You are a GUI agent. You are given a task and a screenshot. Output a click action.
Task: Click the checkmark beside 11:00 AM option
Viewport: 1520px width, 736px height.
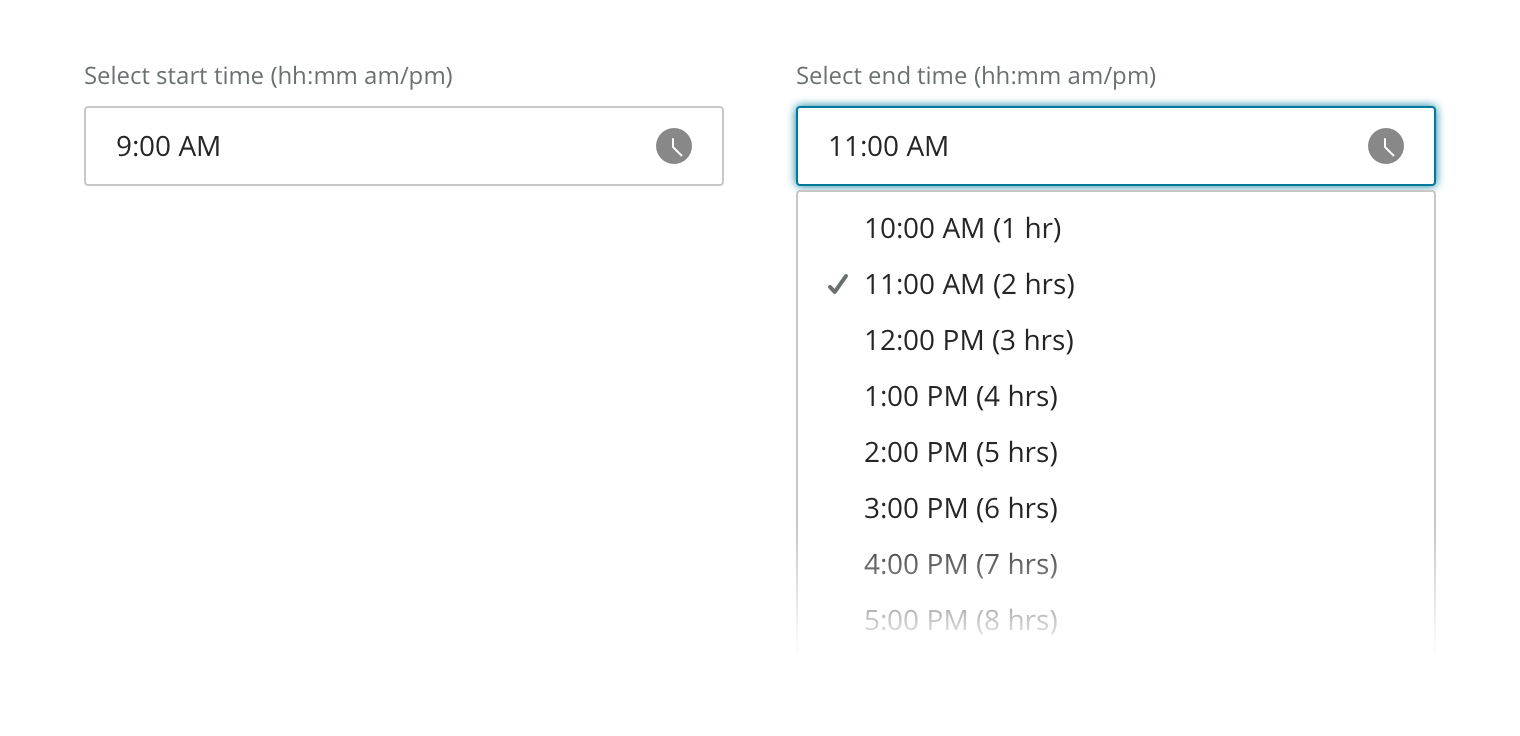pos(838,285)
